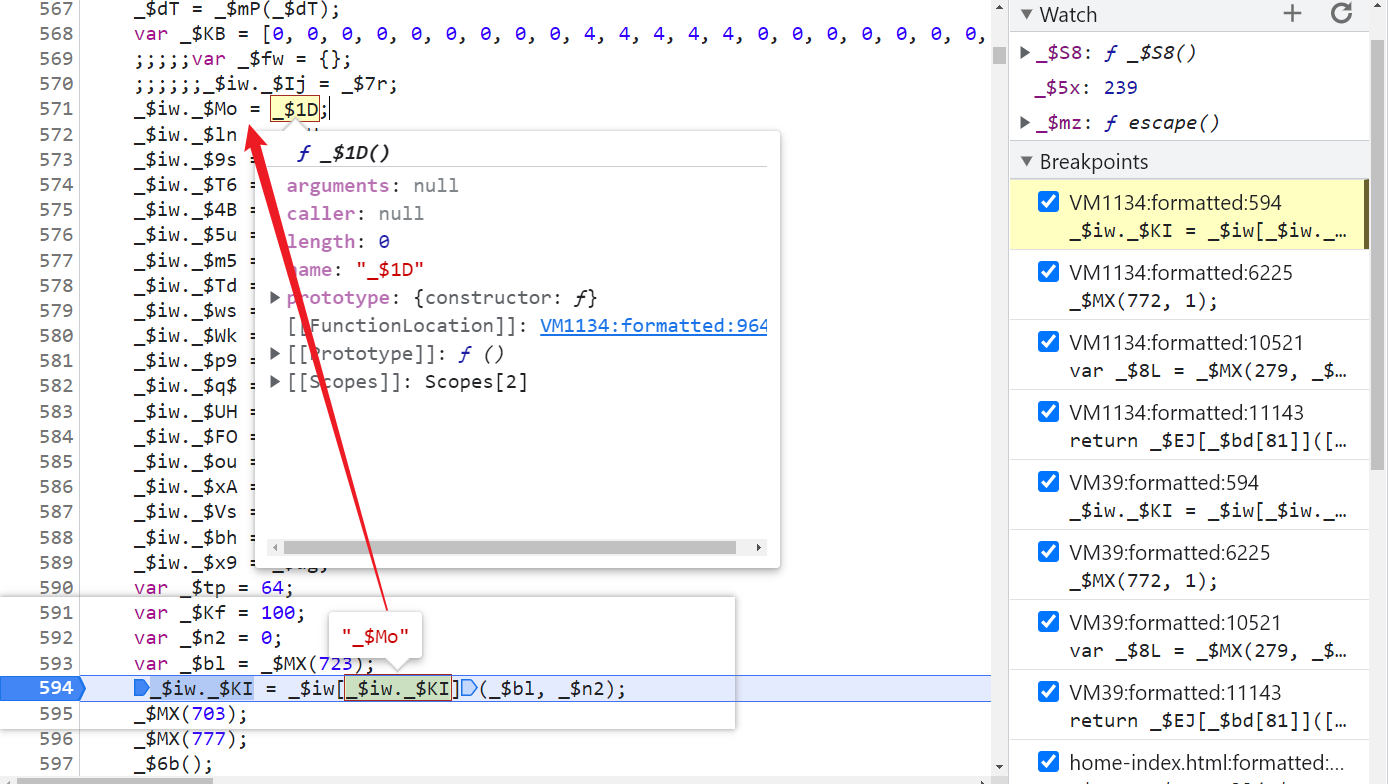
Task: Click the tooltip scrollbar right arrow
Action: pyautogui.click(x=760, y=548)
